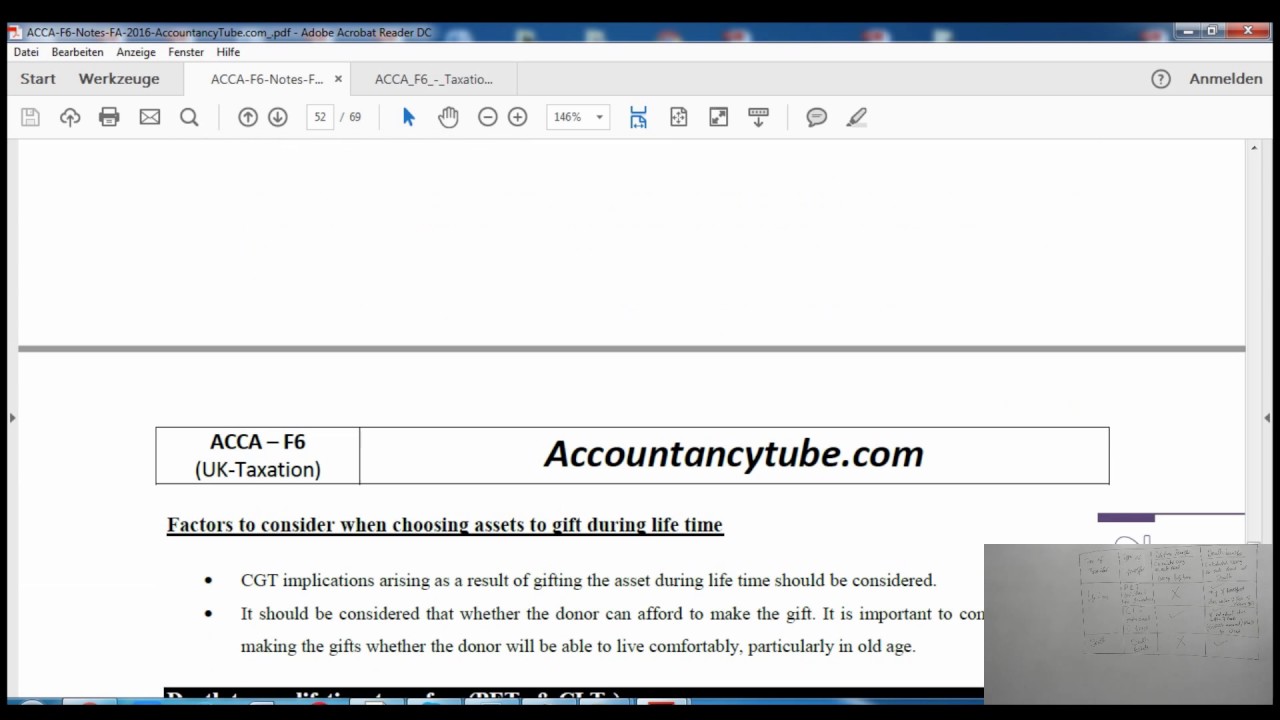
Task: Go to previous page arrow
Action: coord(248,117)
